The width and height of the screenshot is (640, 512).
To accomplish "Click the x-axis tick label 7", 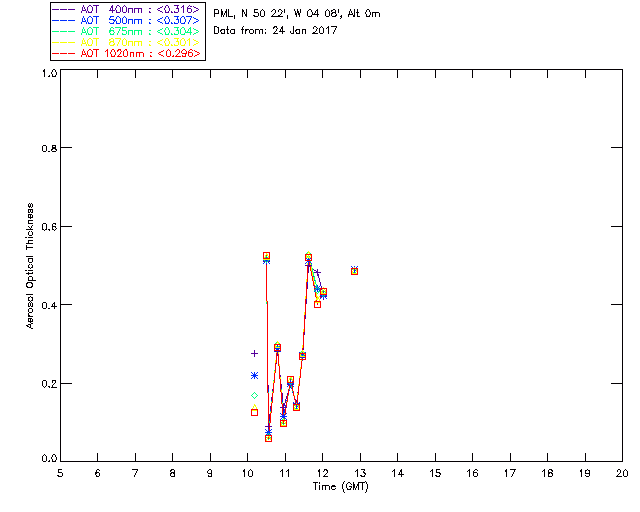I will click(x=135, y=473).
